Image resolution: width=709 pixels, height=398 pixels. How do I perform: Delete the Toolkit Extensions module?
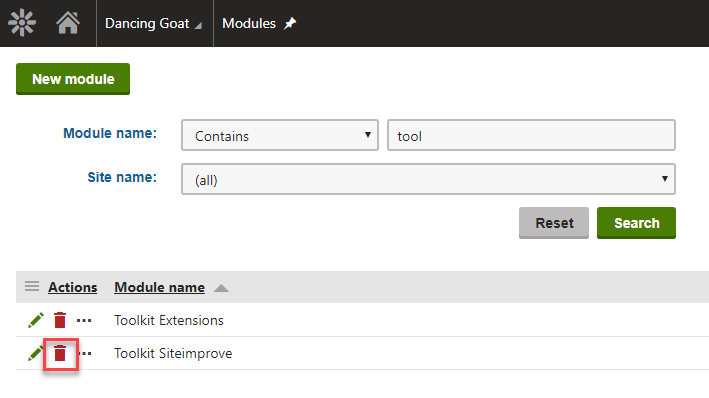(60, 320)
